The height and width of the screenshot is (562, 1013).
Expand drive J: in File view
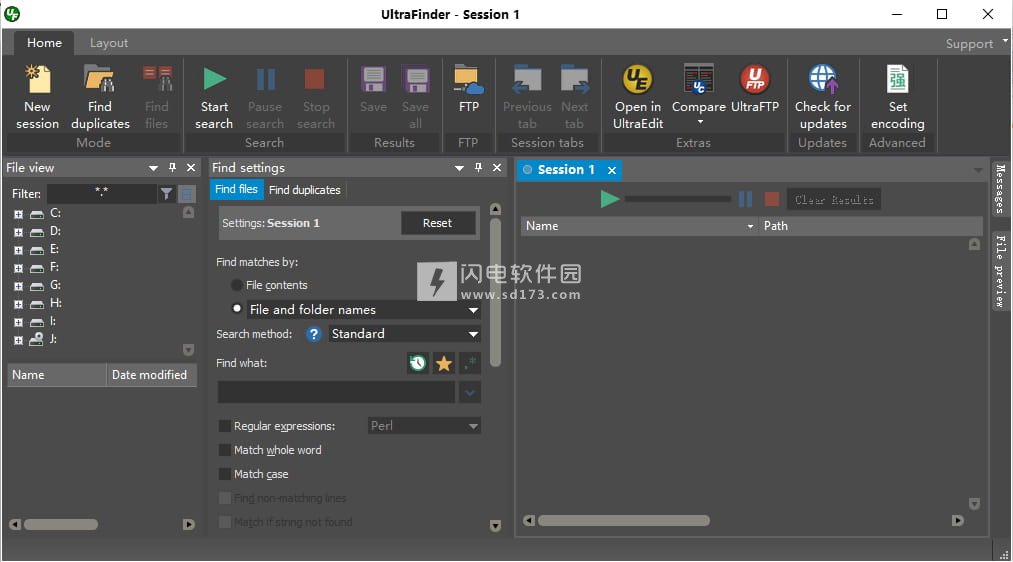(18, 340)
